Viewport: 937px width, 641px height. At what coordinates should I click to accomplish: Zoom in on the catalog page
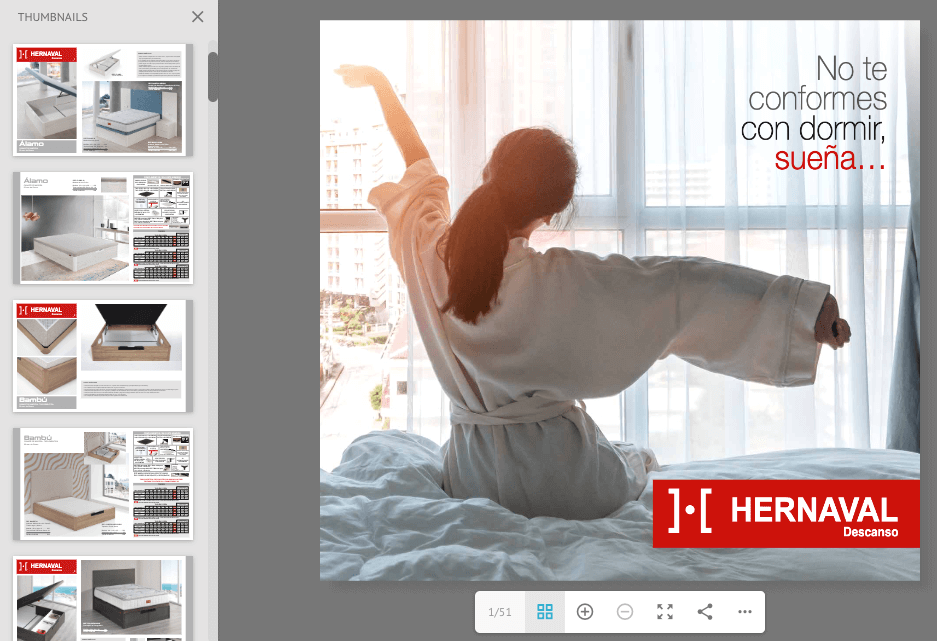pos(585,612)
